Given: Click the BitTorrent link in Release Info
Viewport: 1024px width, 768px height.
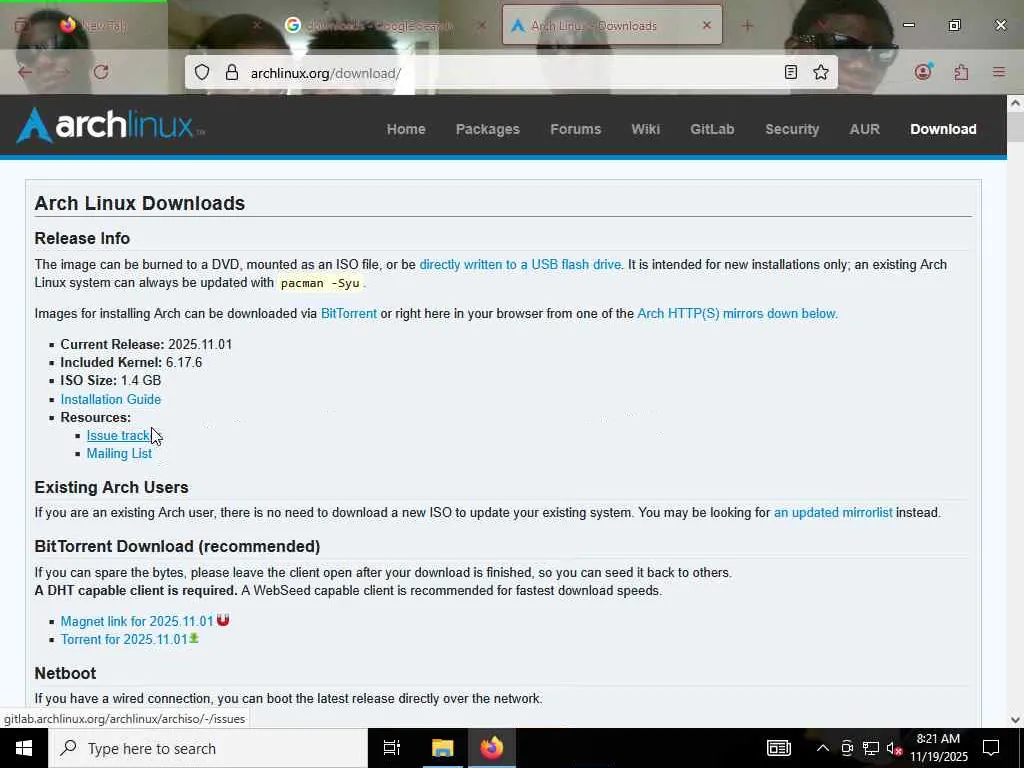Looking at the screenshot, I should [349, 313].
